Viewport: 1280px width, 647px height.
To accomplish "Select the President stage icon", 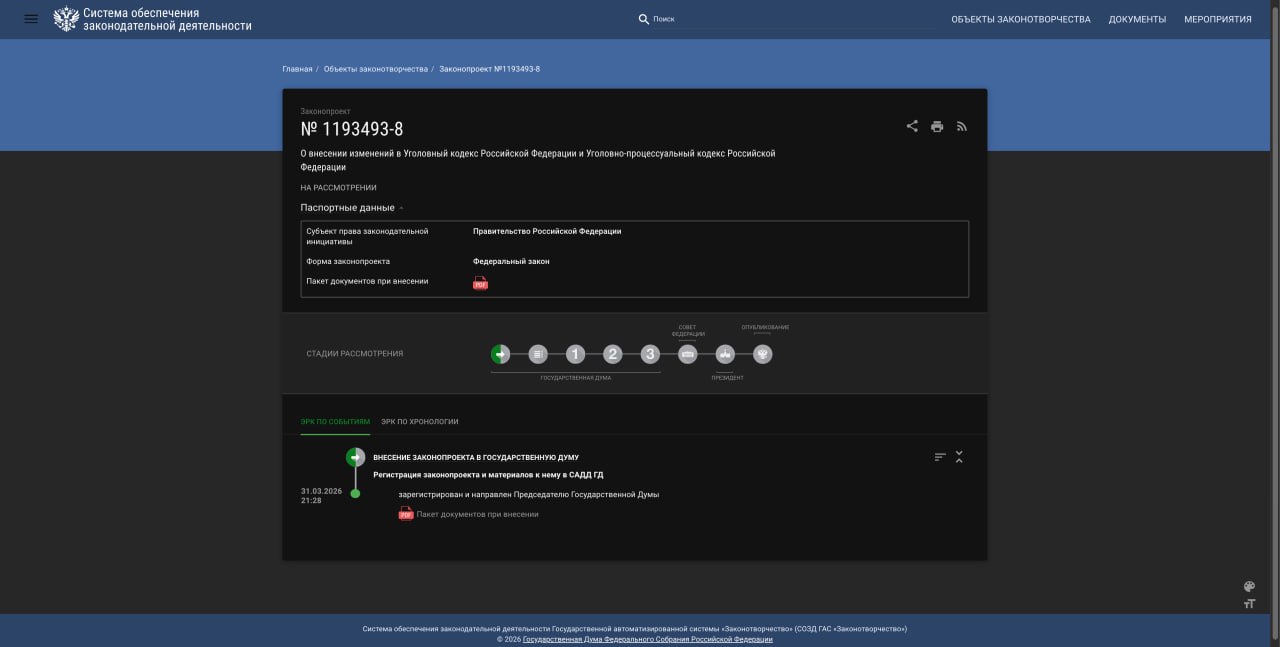I will coord(725,354).
